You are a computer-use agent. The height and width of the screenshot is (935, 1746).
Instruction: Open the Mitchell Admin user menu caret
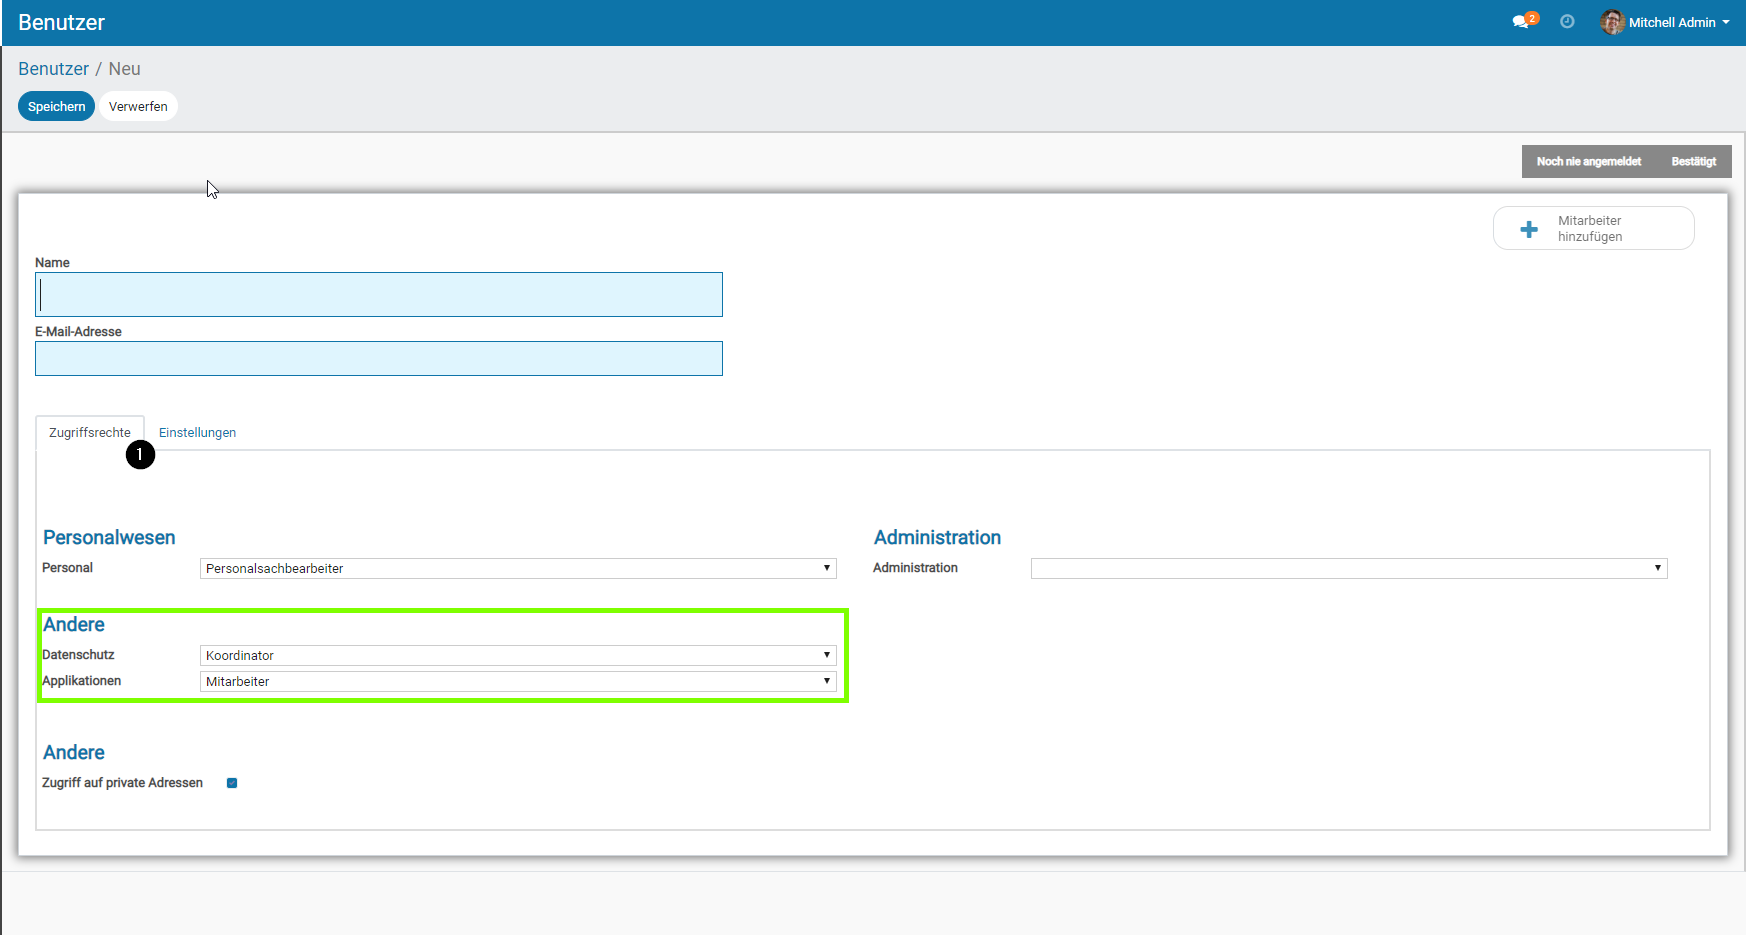[1726, 22]
